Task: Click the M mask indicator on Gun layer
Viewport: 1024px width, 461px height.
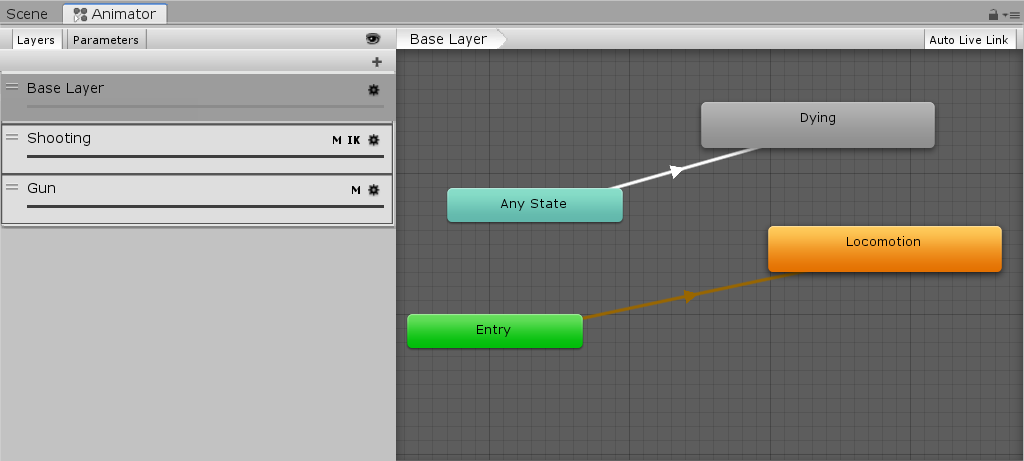Action: pos(356,190)
